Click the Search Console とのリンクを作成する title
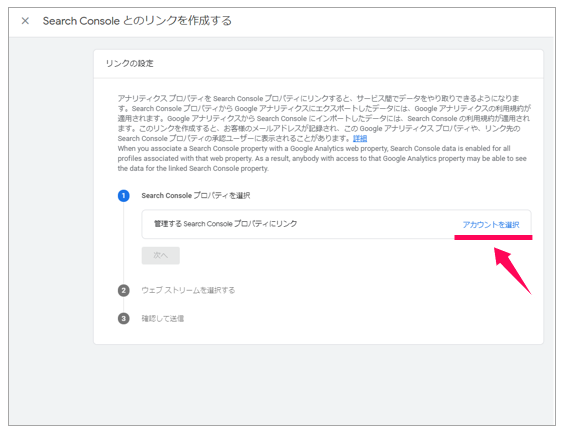The height and width of the screenshot is (438, 569). 137,21
